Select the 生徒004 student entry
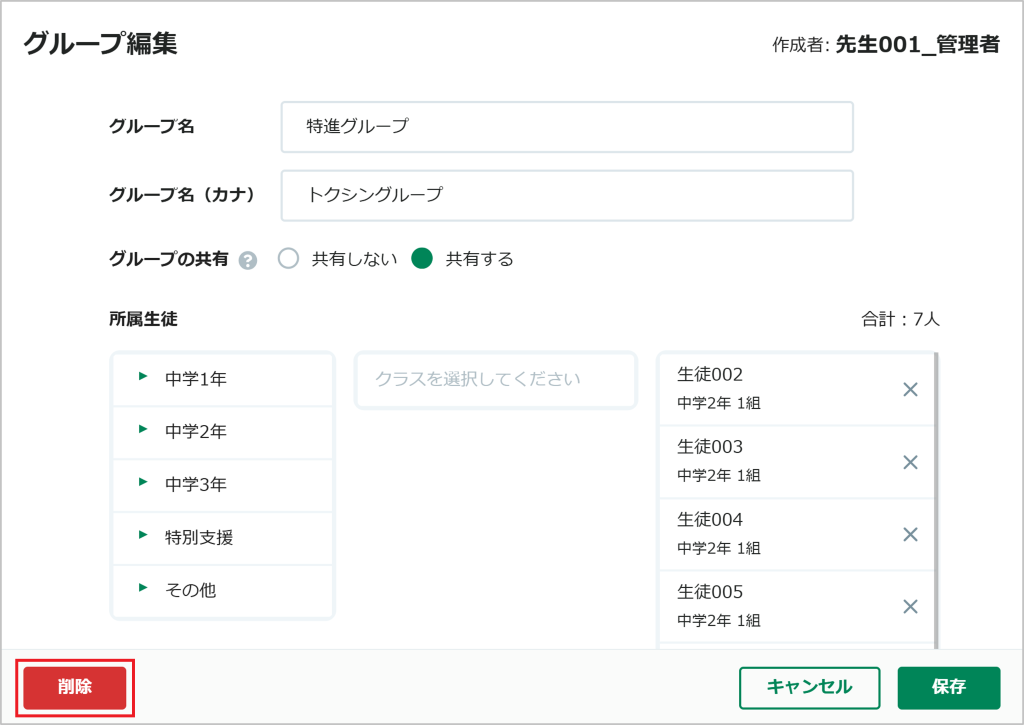 pos(796,534)
